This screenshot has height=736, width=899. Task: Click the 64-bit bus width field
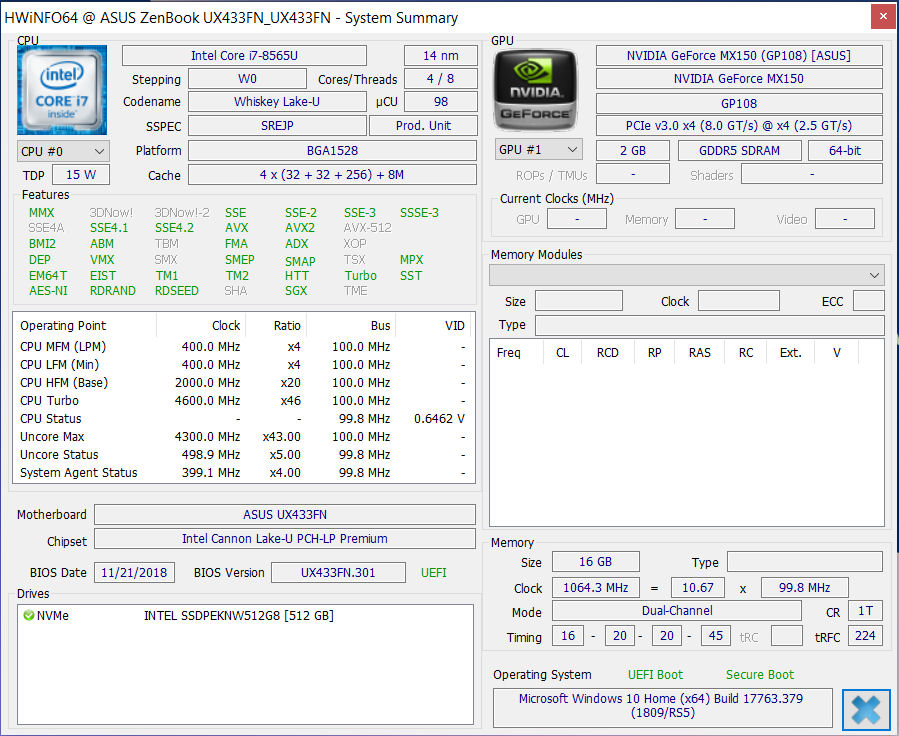[845, 150]
